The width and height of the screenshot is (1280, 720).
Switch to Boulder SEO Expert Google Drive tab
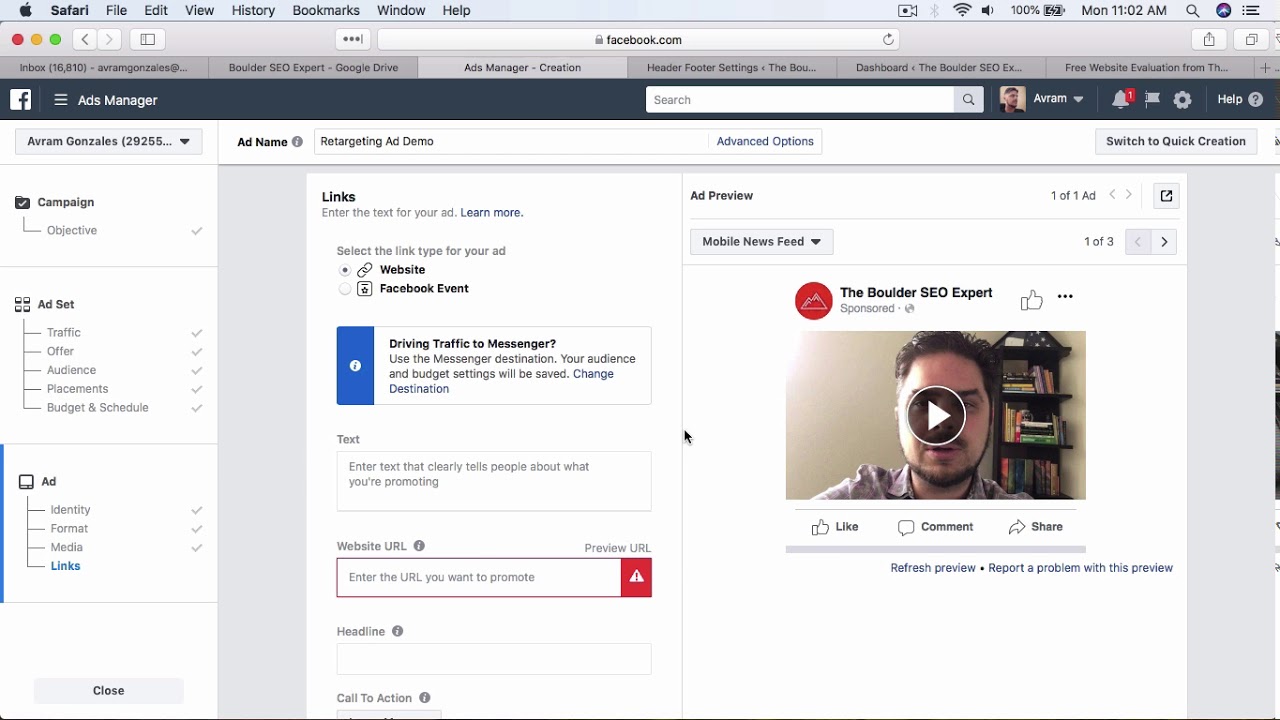pyautogui.click(x=313, y=68)
